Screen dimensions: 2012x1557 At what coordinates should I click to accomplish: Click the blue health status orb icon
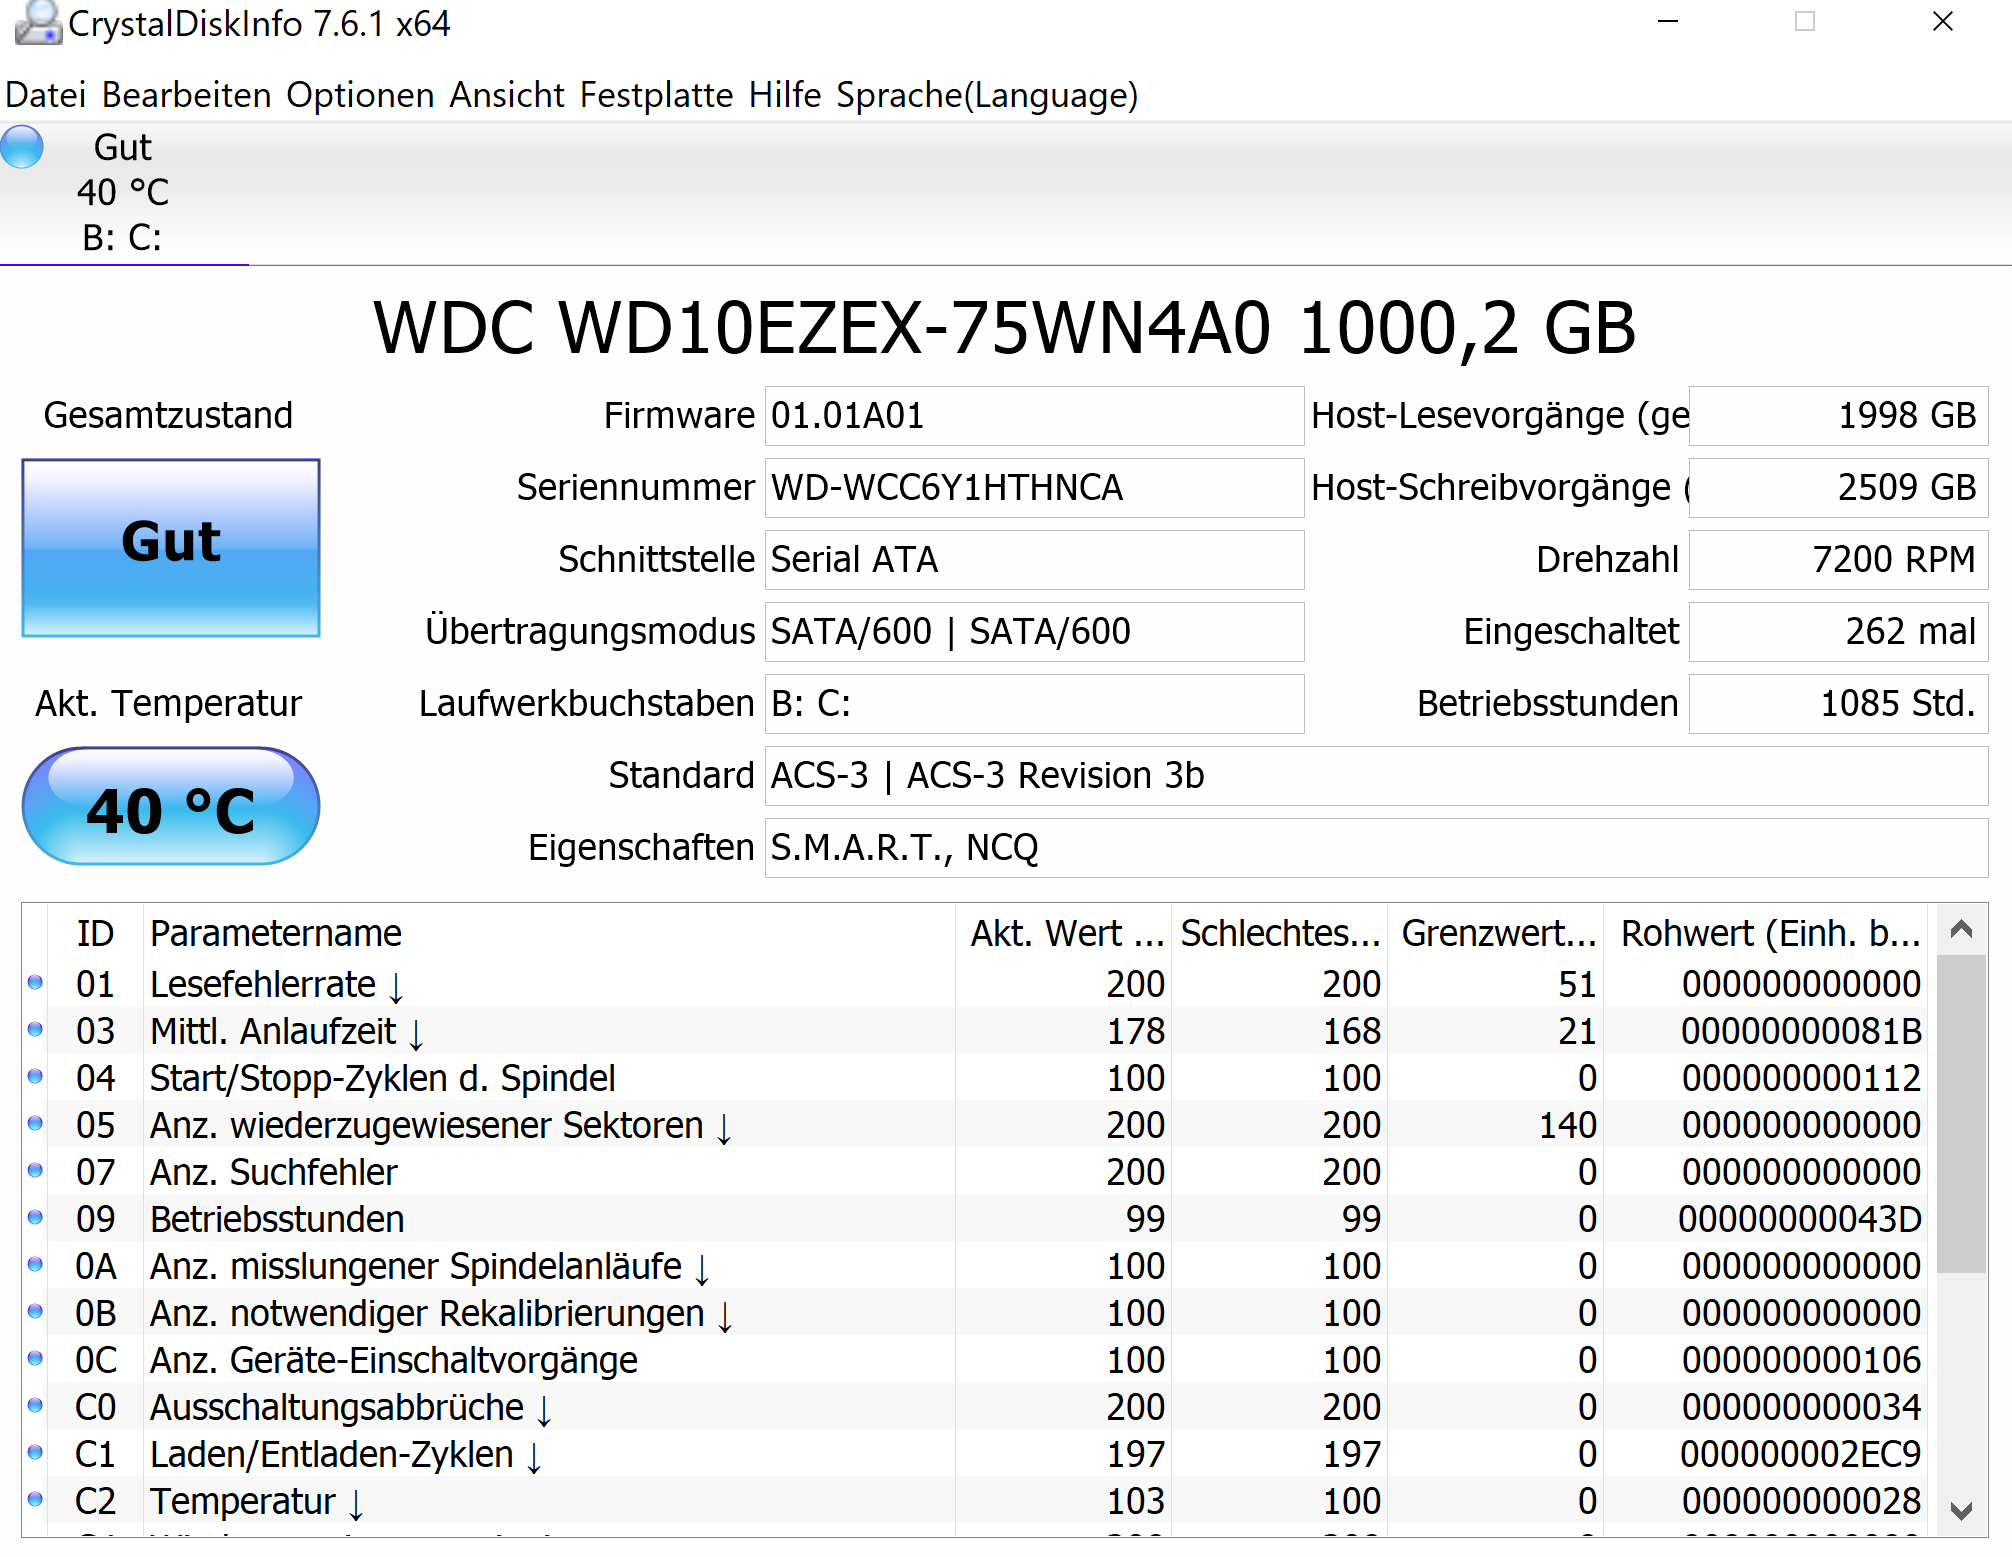pos(22,147)
